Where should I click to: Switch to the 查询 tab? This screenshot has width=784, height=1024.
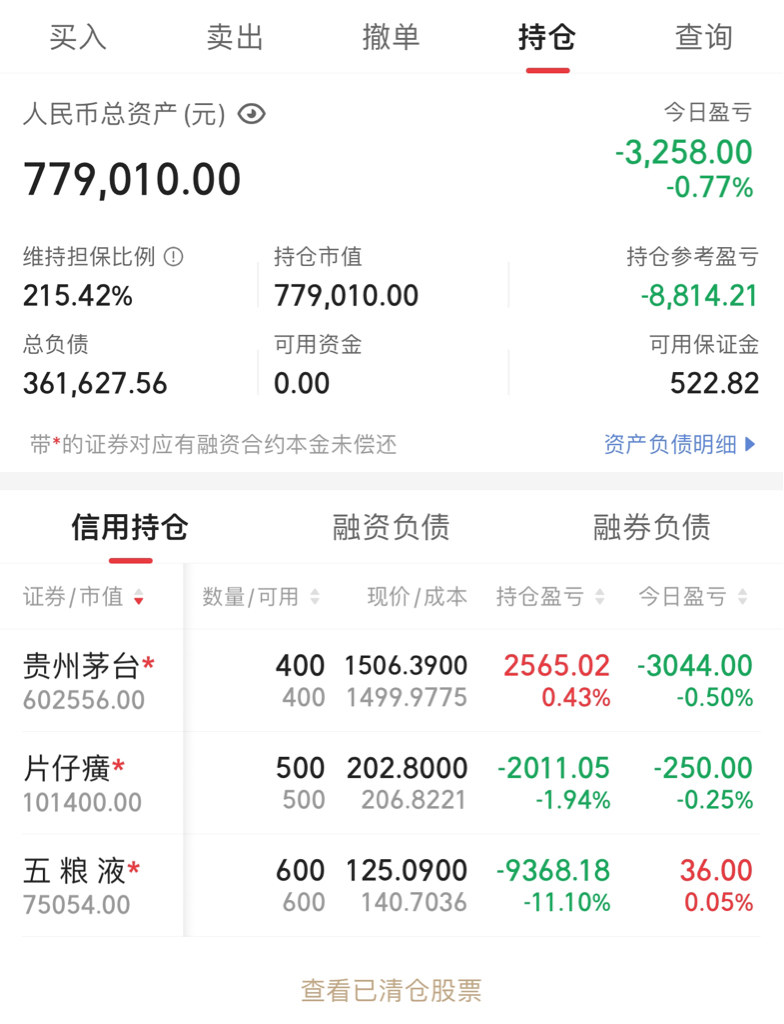704,37
